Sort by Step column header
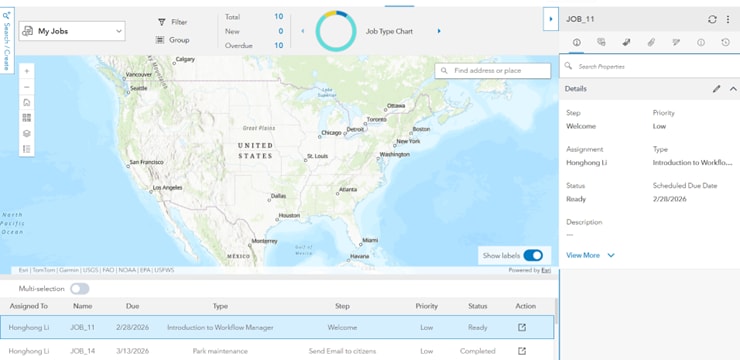This screenshot has width=740, height=360. pos(342,306)
